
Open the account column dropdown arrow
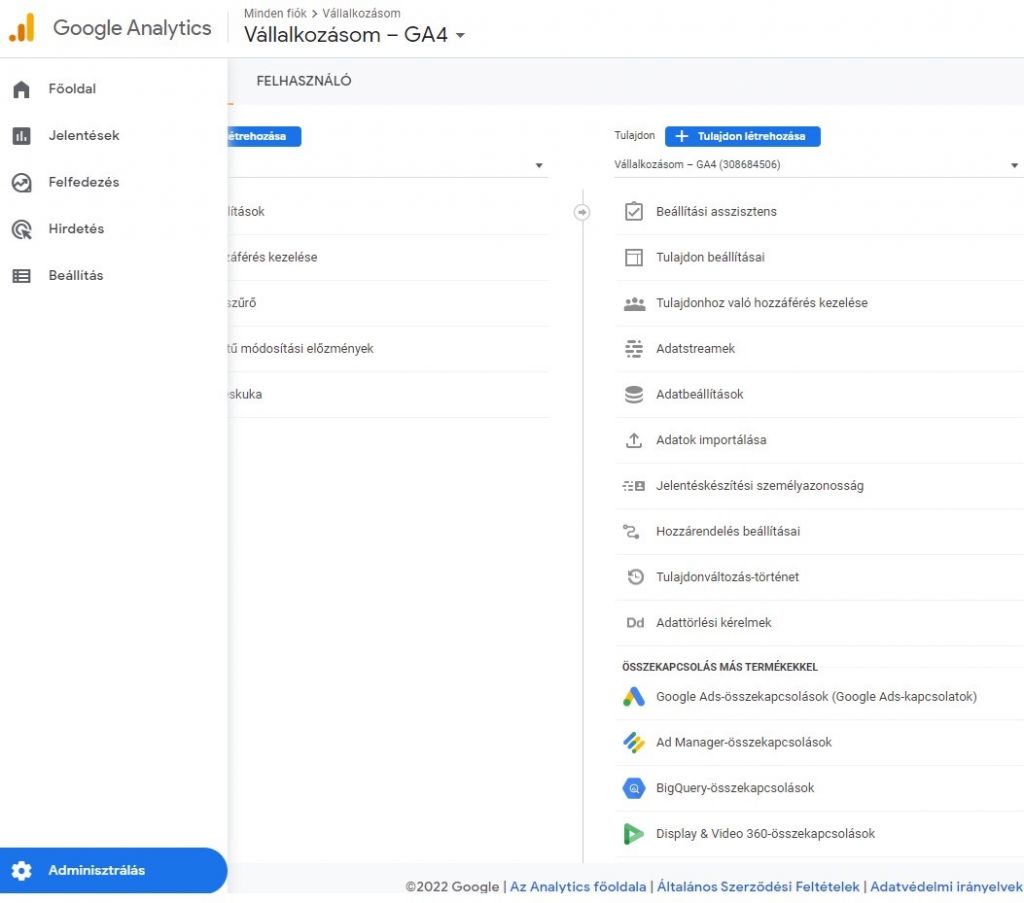point(539,166)
